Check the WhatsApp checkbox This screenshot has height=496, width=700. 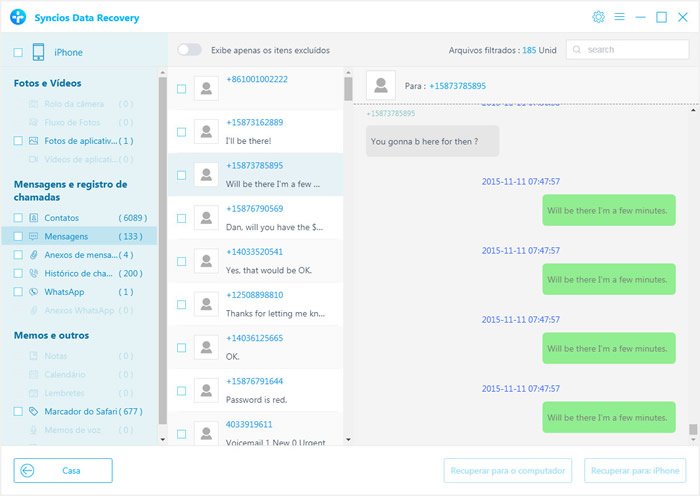(x=18, y=292)
